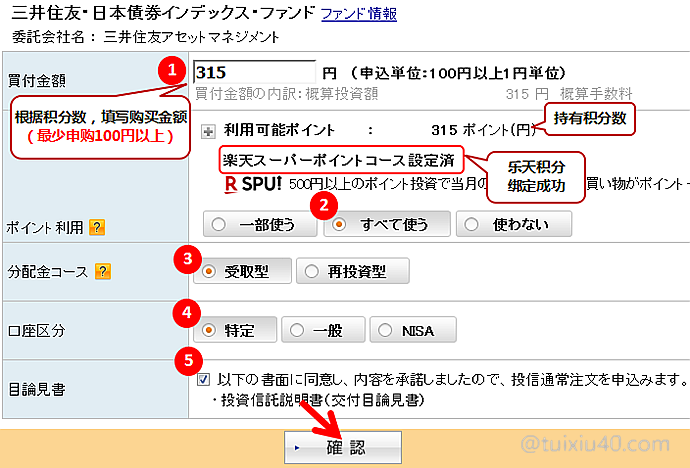Click the 315 ポイント(円) value
This screenshot has width=690, height=468.
coord(484,130)
